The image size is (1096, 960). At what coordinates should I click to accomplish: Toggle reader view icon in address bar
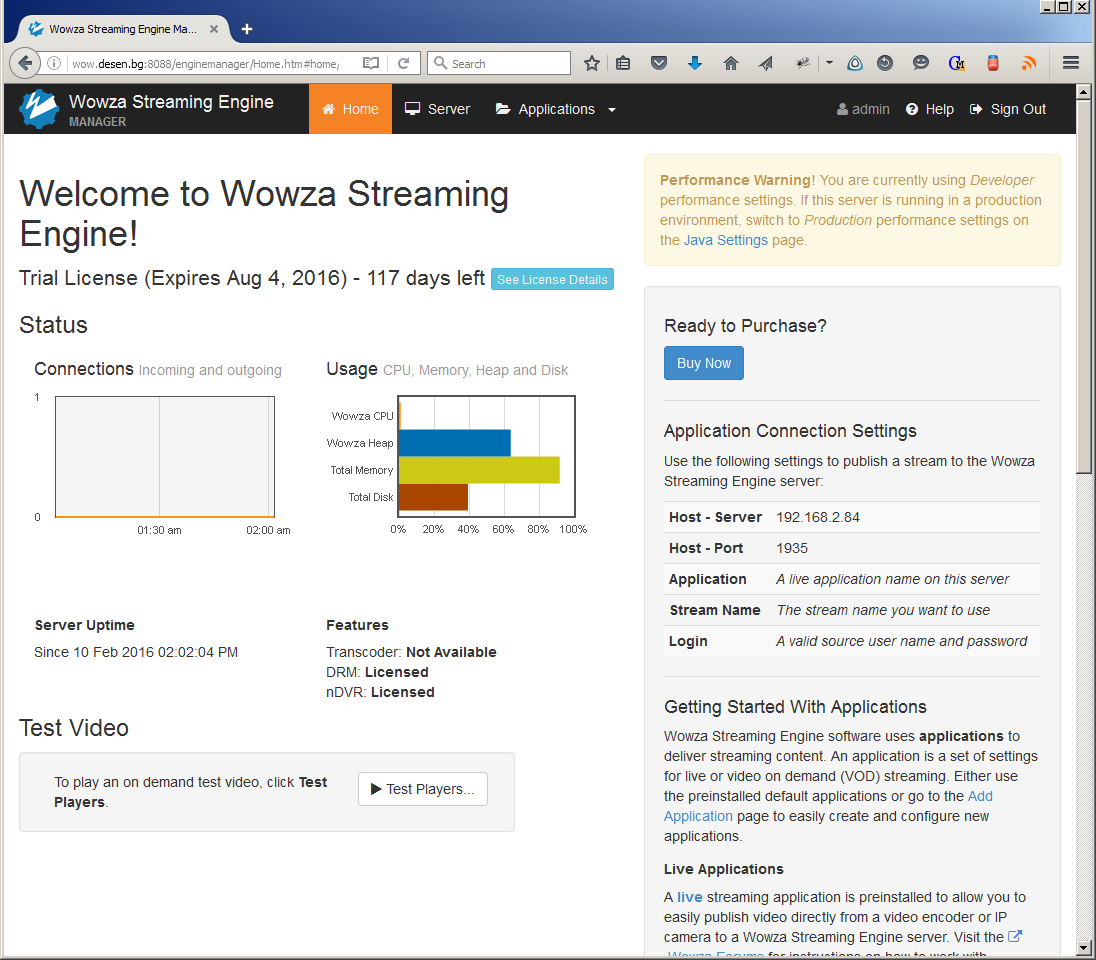point(370,63)
